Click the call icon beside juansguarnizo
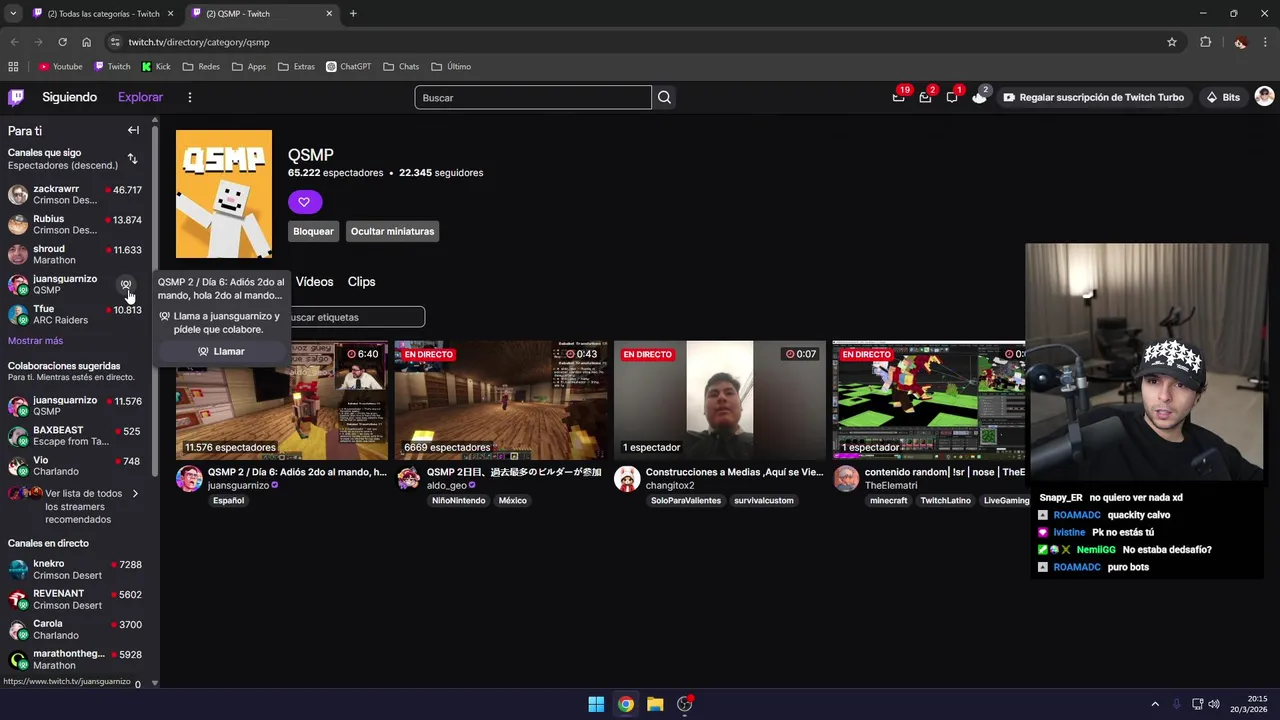 126,284
